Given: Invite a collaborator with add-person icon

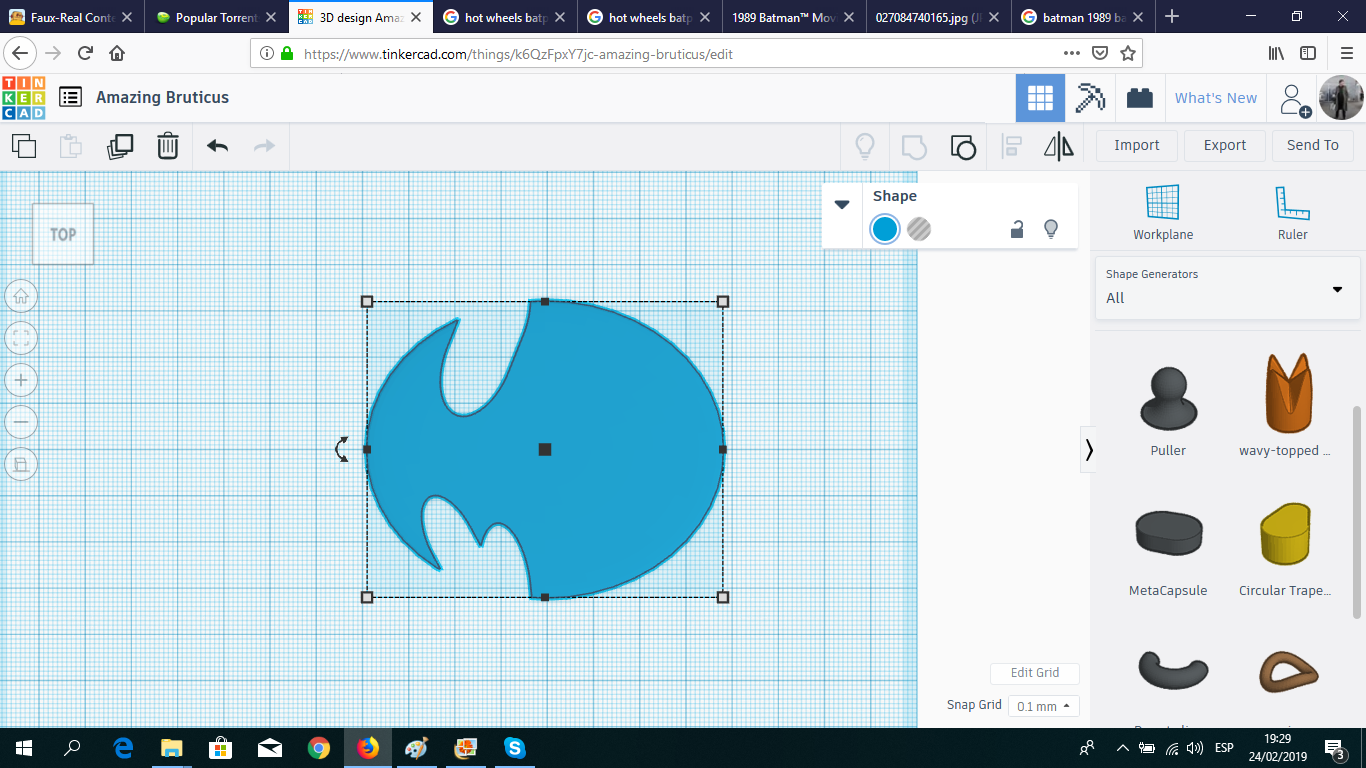Looking at the screenshot, I should click(1295, 99).
